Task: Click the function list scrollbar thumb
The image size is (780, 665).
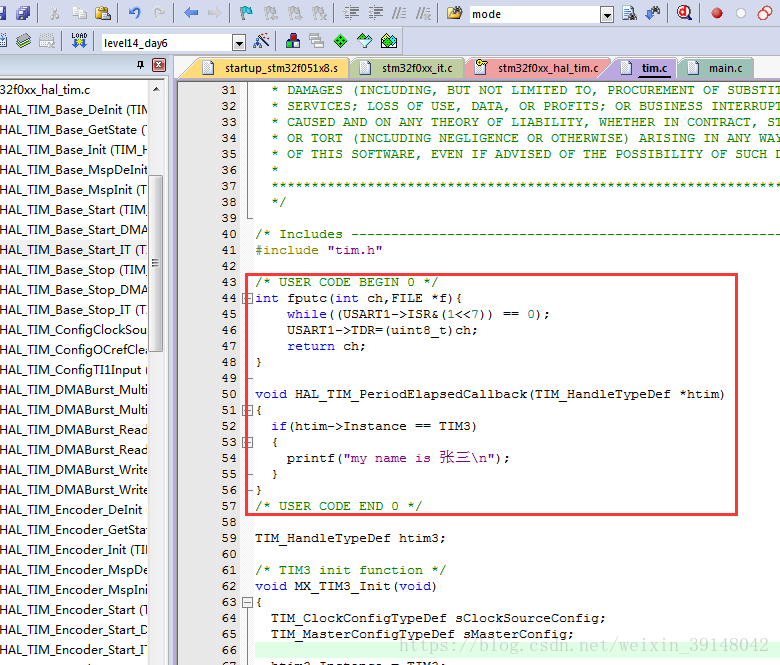Action: point(156,263)
